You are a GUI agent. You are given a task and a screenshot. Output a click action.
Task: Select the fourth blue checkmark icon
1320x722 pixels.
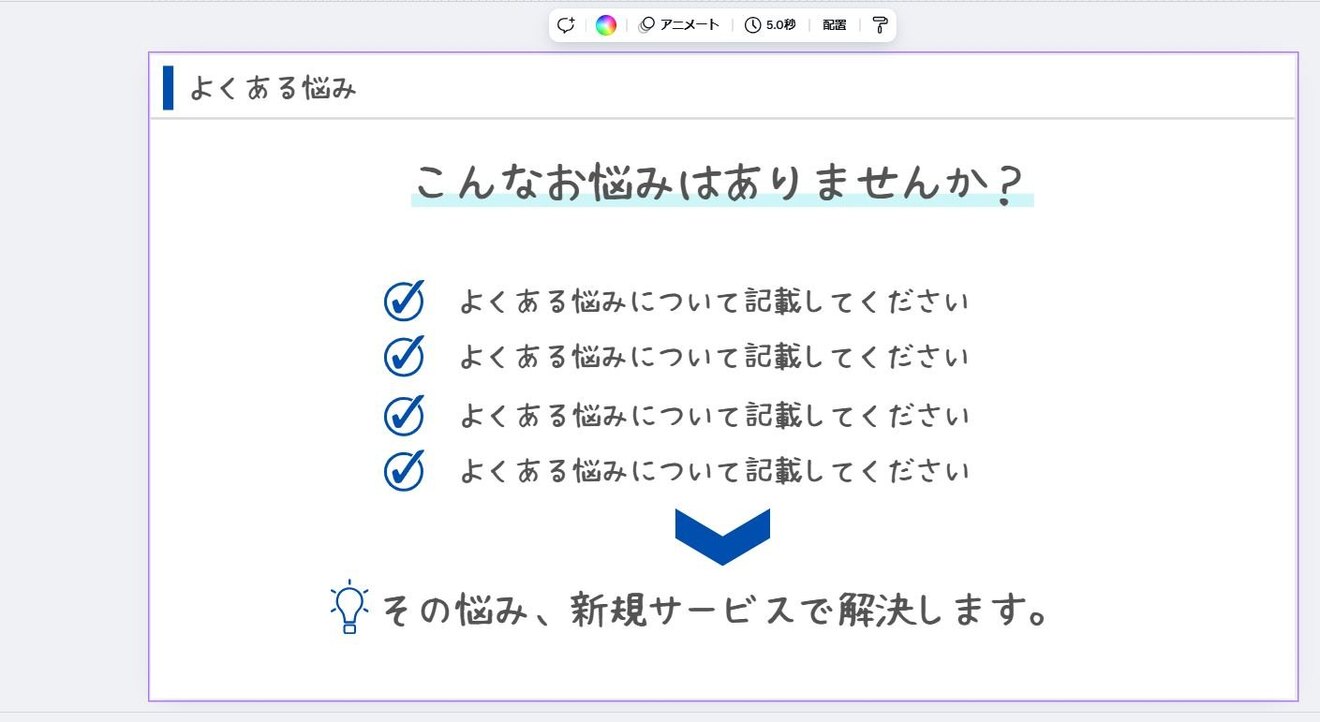pyautogui.click(x=404, y=470)
